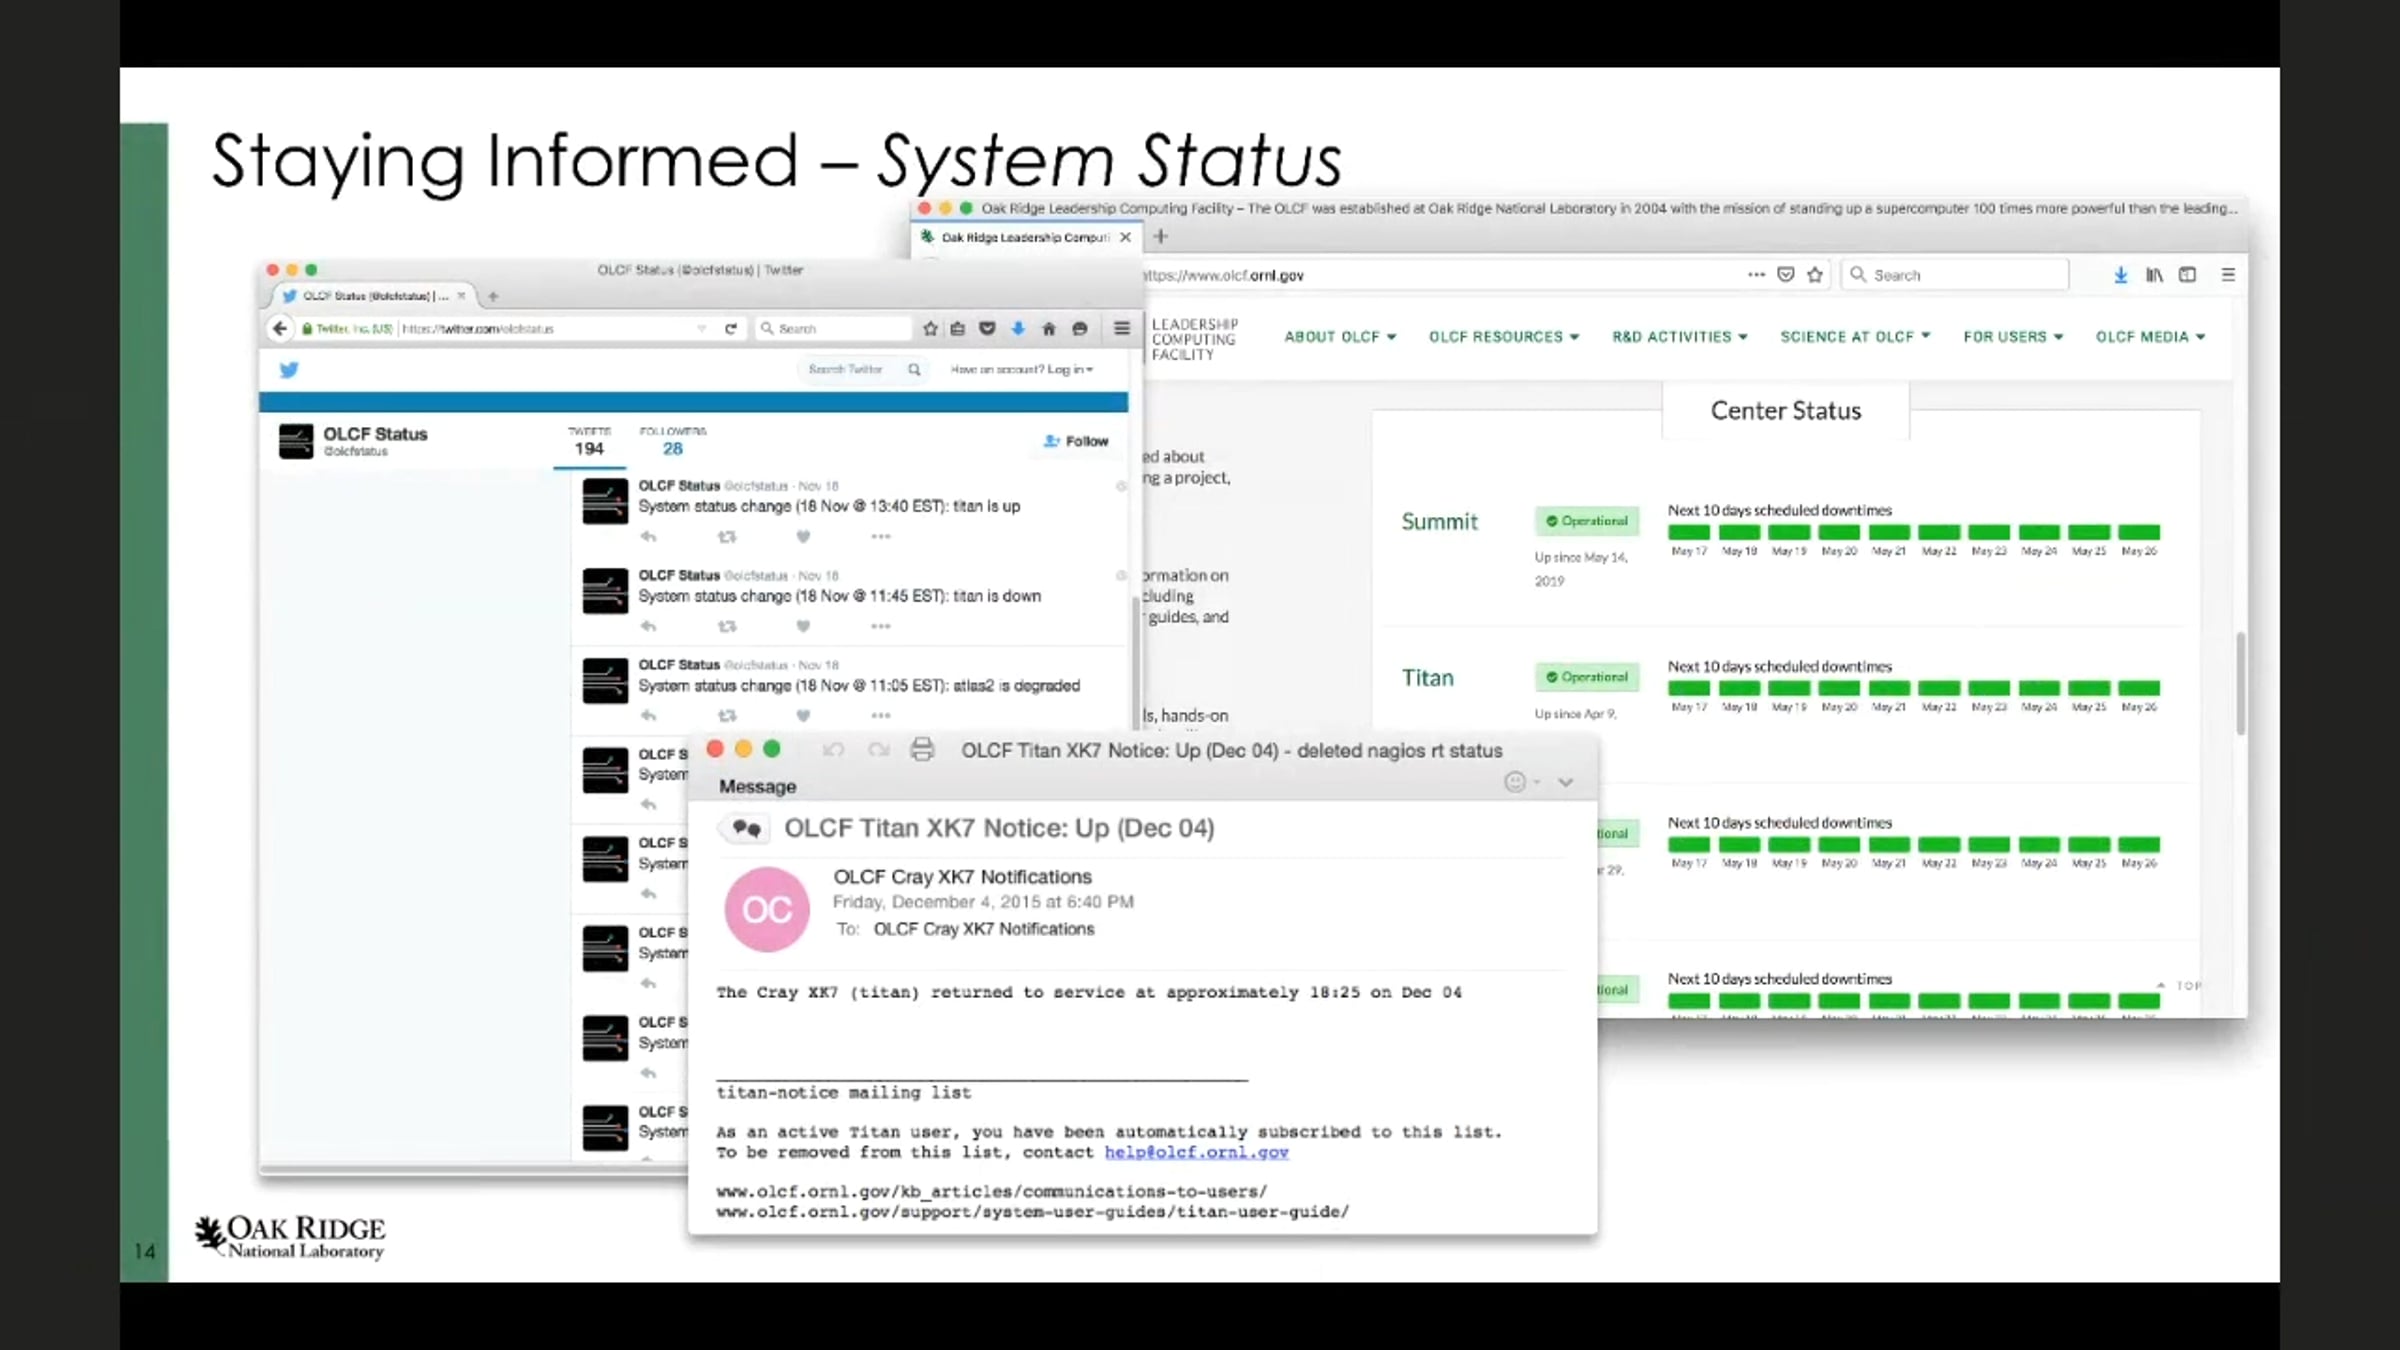
Task: Expand the ABOUT OLCF menu
Action: point(1340,337)
